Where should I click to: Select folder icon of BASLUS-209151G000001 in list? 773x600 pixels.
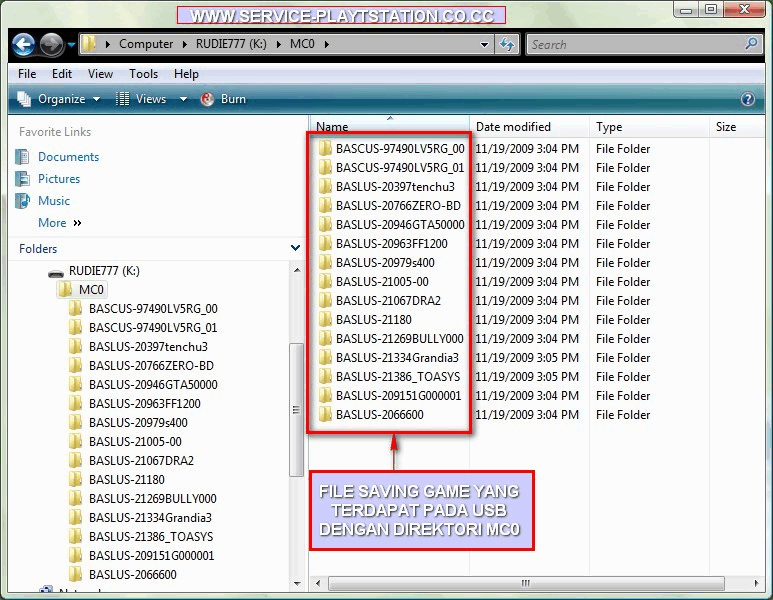click(325, 395)
